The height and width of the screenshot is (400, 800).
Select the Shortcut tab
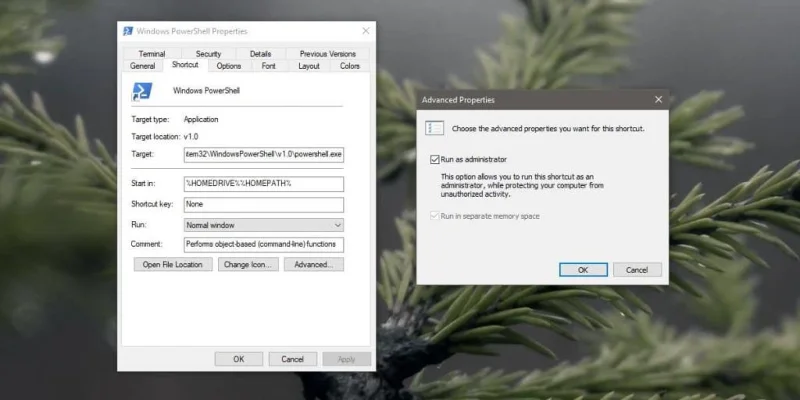185,65
